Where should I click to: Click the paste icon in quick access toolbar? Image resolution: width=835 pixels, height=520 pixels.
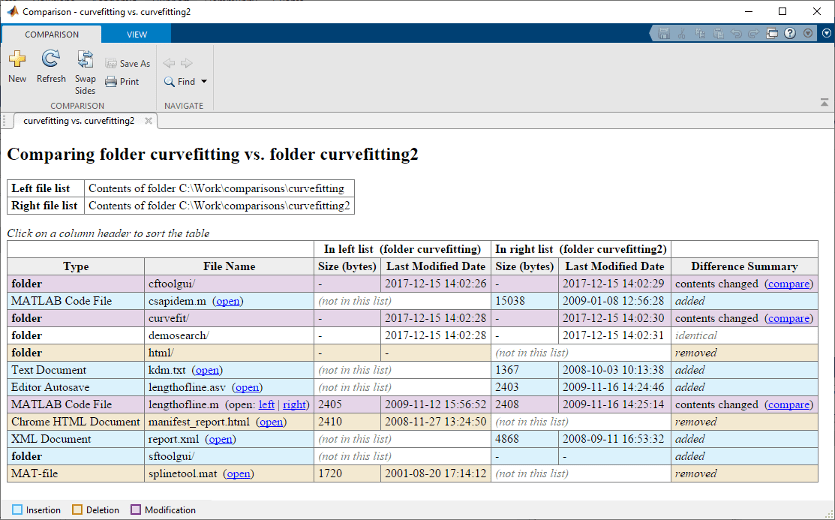[718, 34]
